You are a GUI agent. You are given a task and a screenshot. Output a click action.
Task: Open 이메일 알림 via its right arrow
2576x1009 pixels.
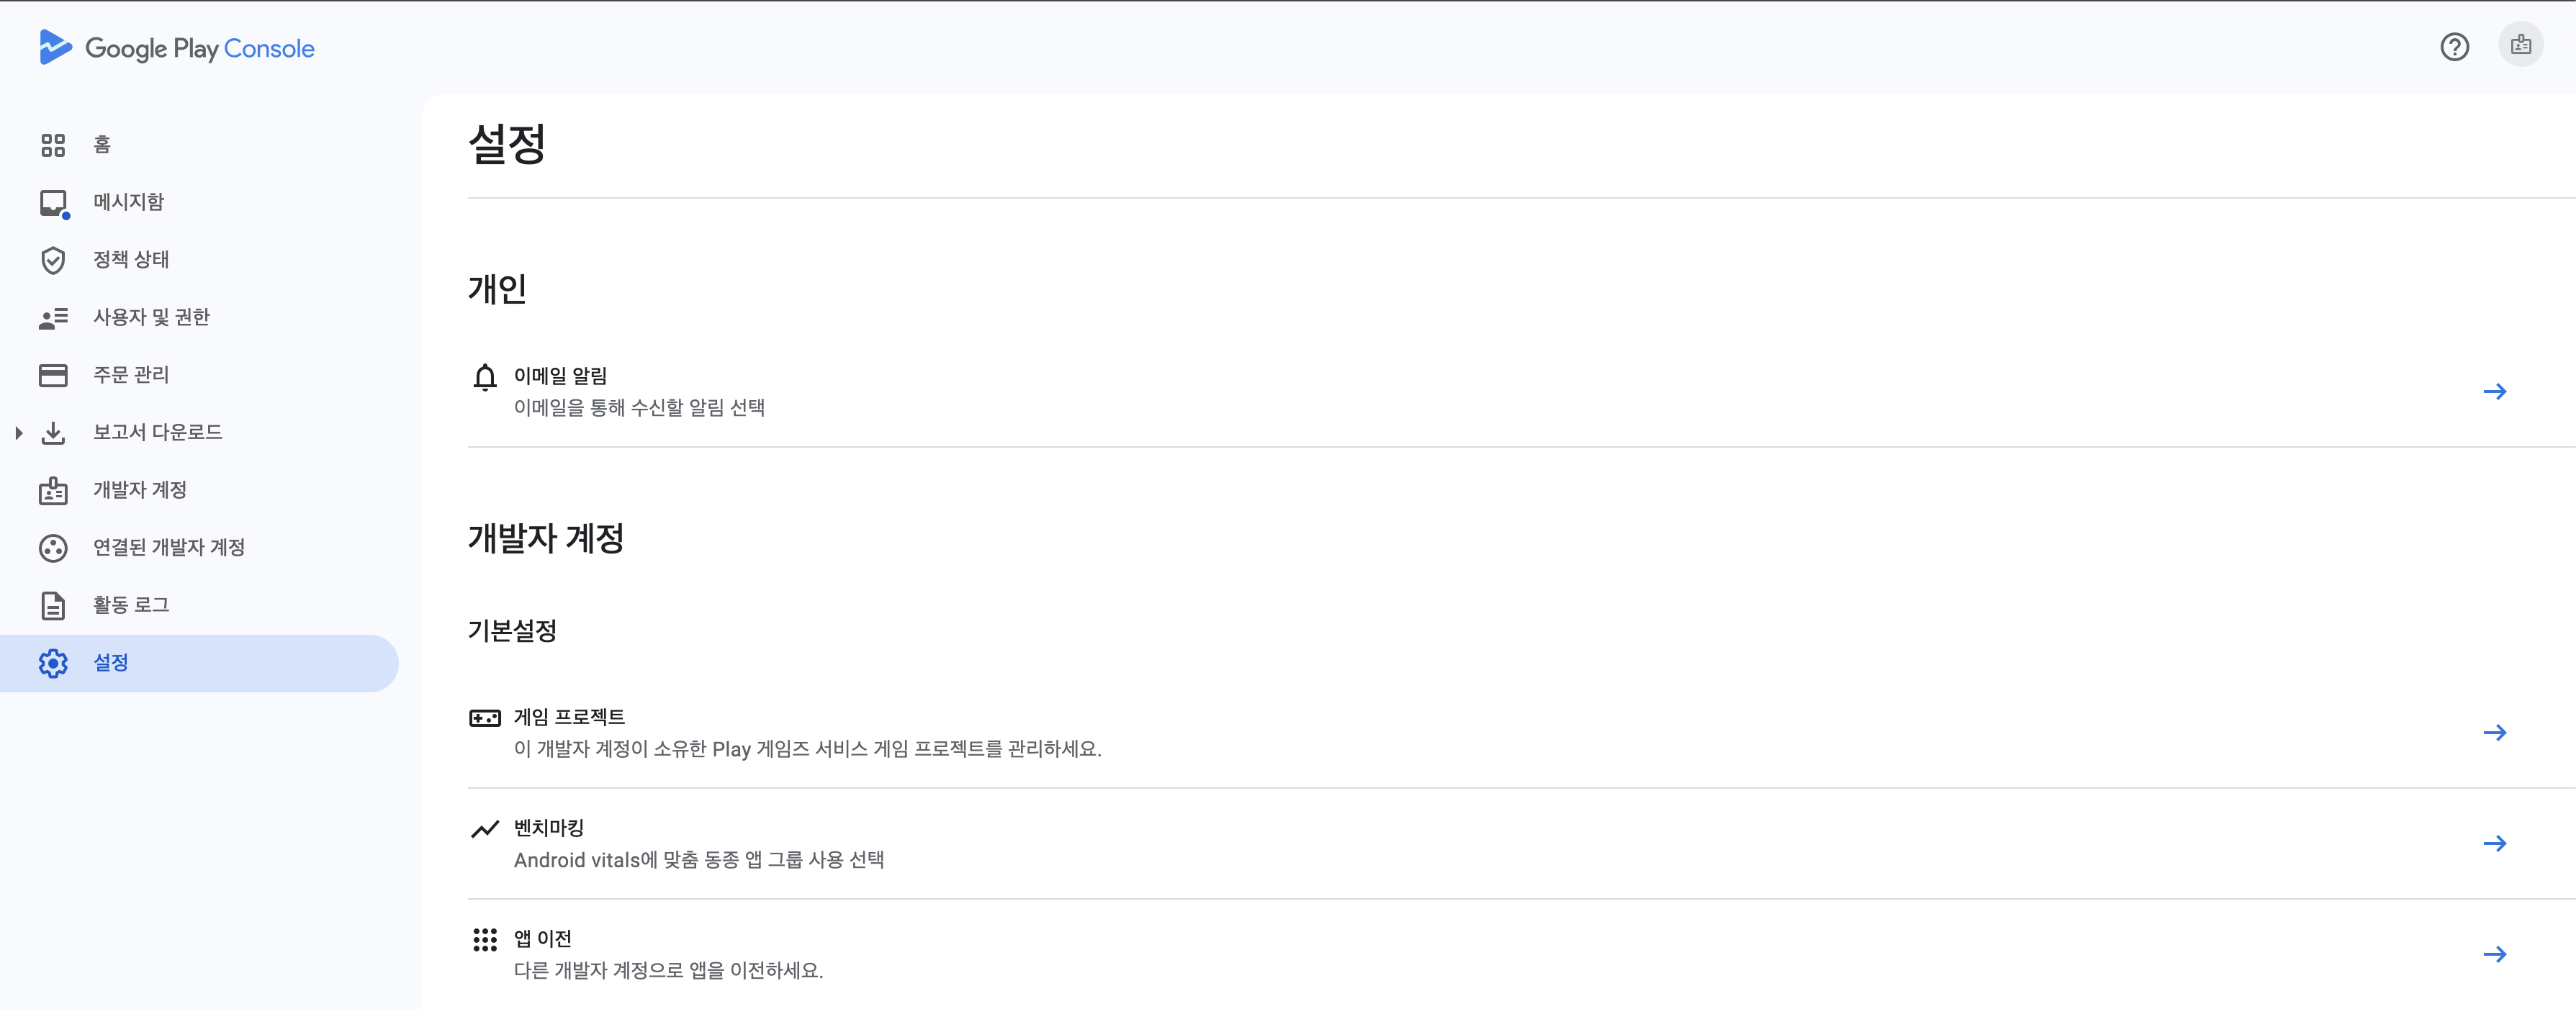point(2494,391)
